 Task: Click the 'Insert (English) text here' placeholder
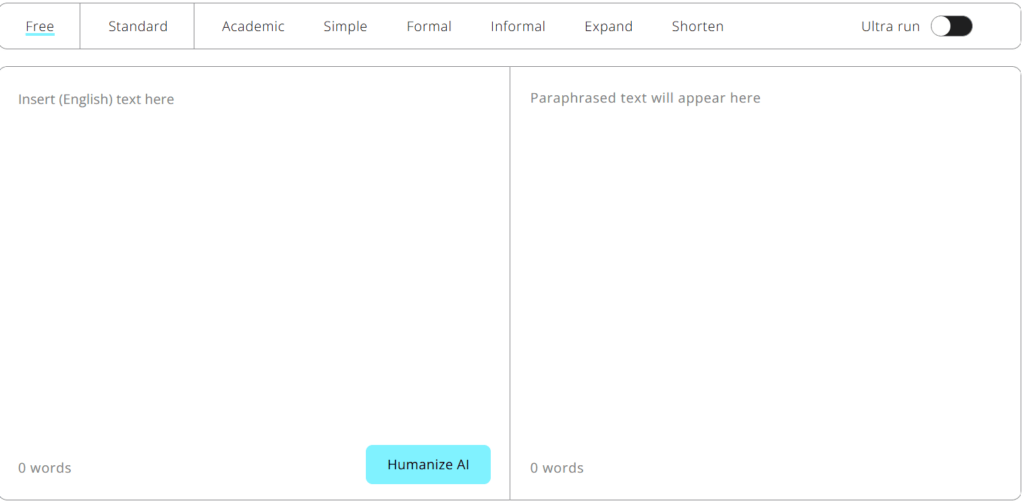pos(96,99)
